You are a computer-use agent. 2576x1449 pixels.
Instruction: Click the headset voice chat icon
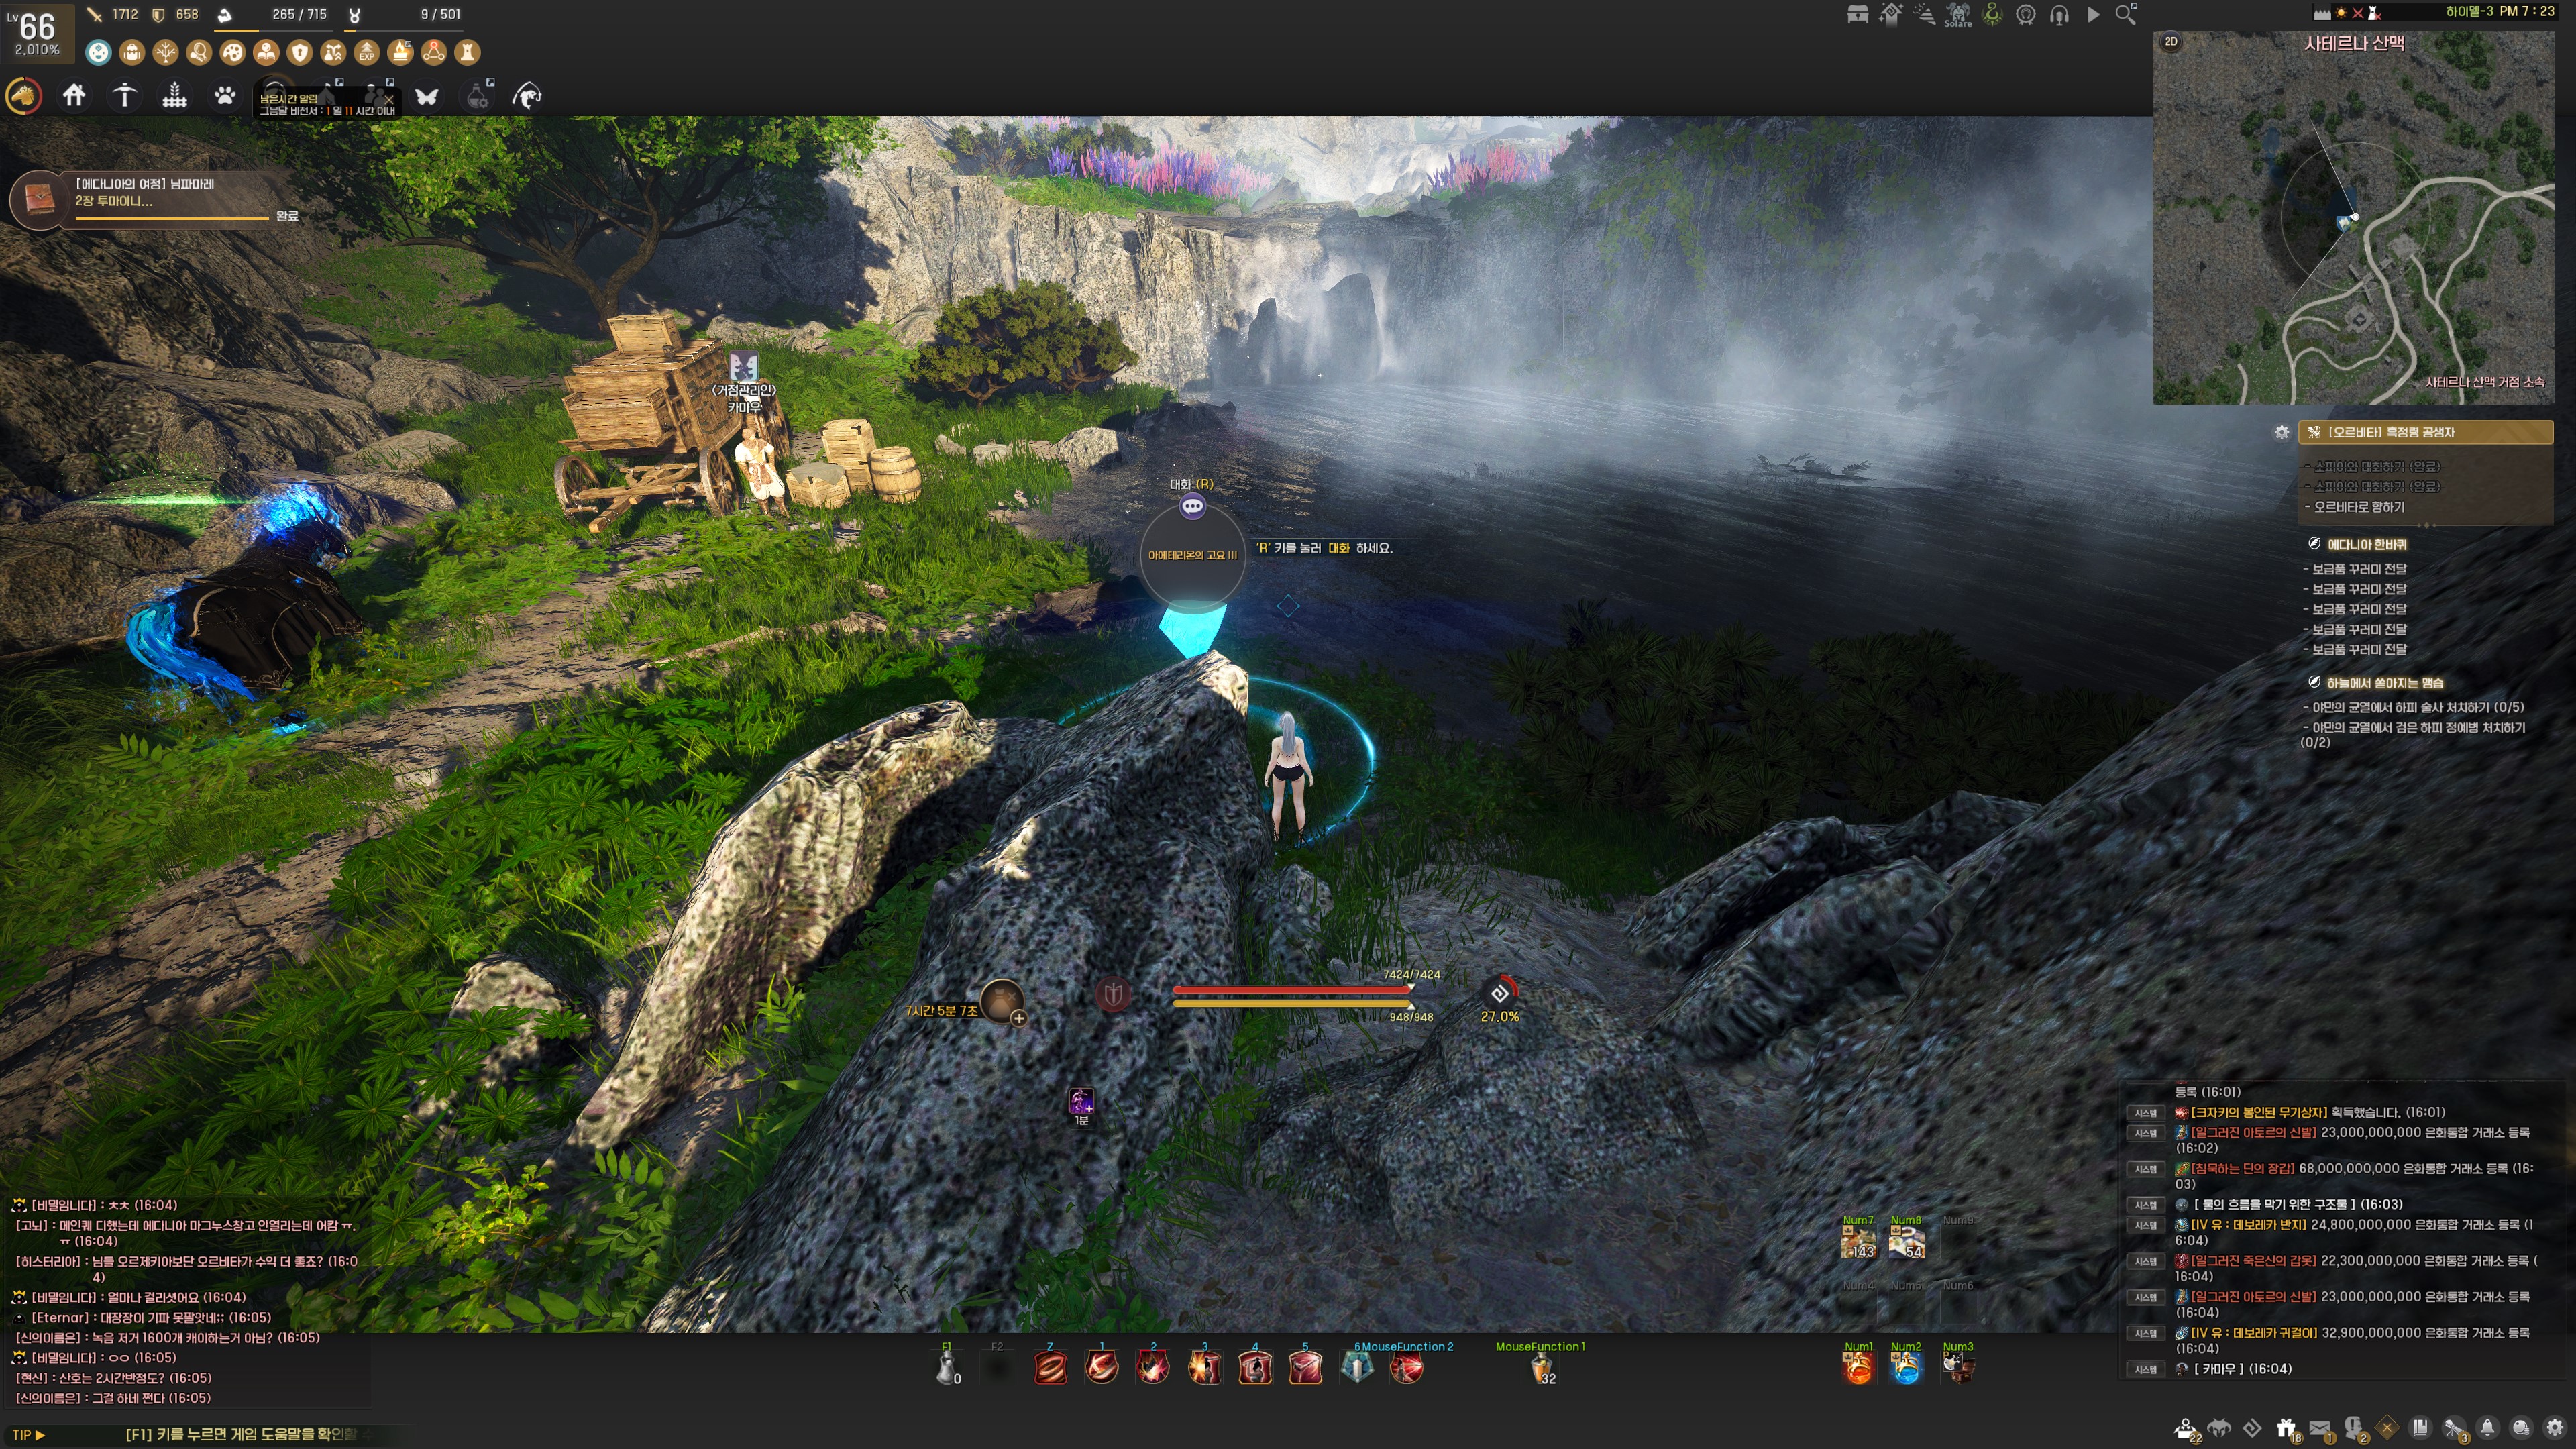point(2059,14)
